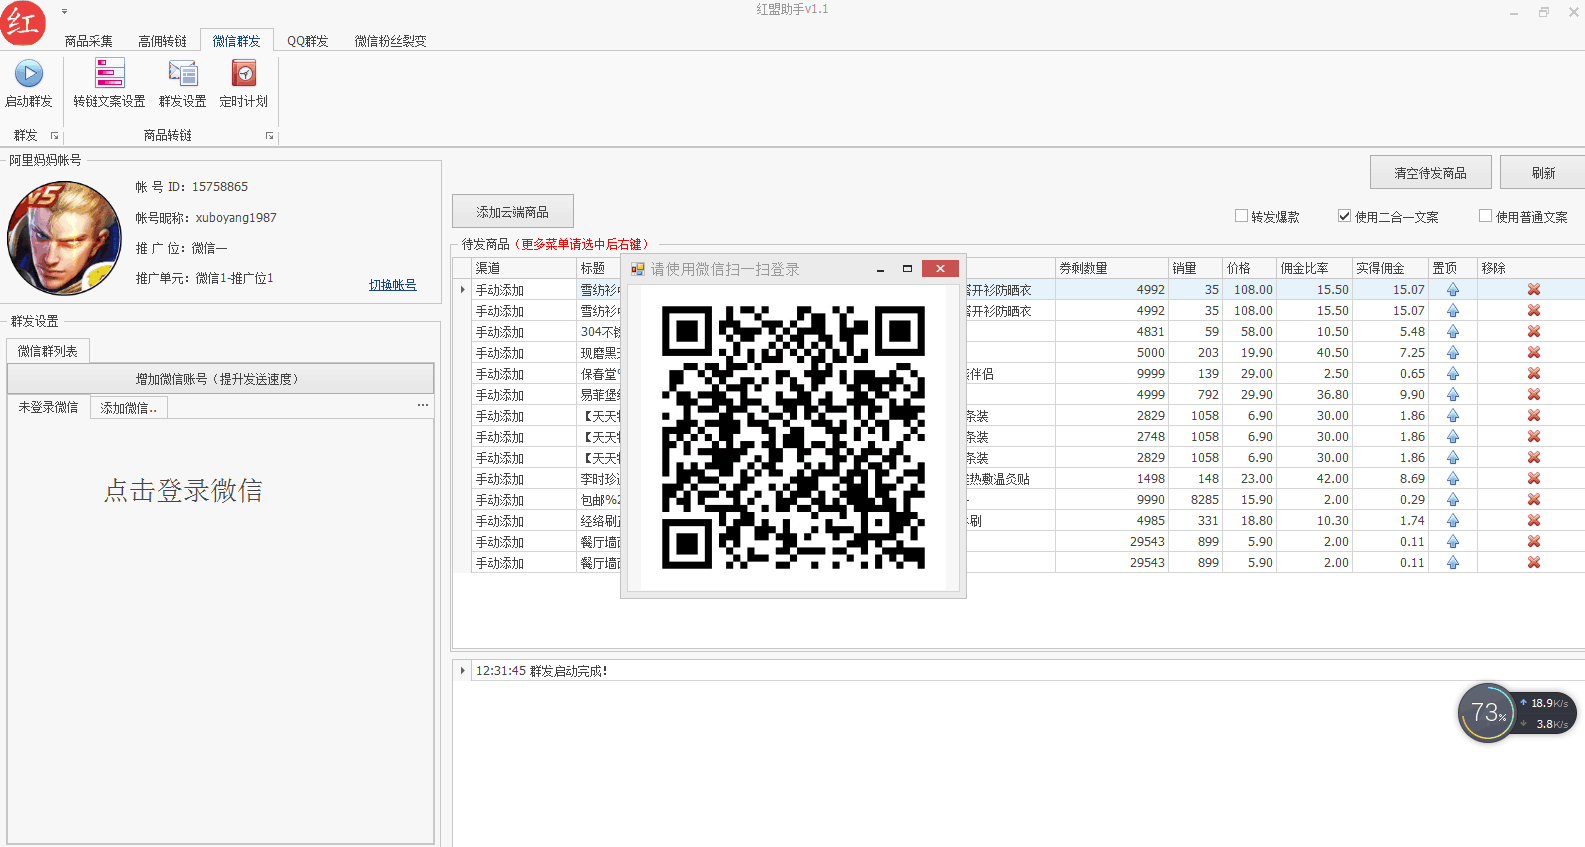Pin the 易菲堡 row priced 29.90 to top
Viewport: 1585px width, 847px height.
(1453, 395)
